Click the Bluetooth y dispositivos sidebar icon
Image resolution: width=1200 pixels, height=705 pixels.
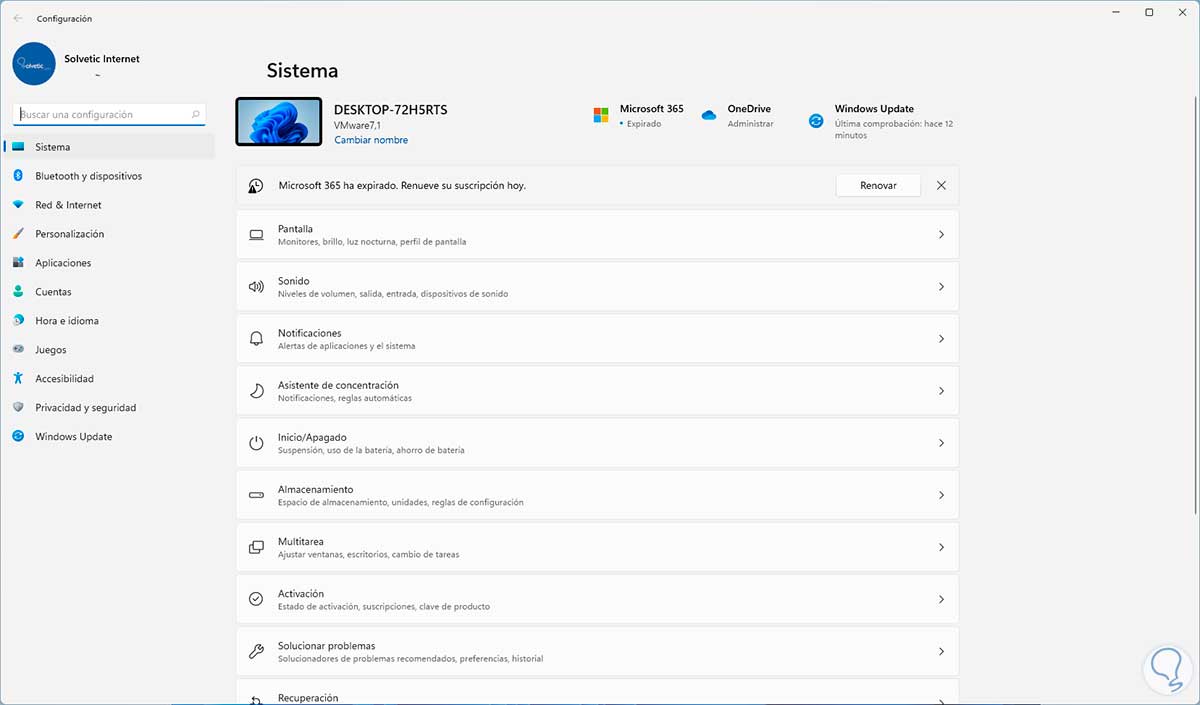[x=18, y=176]
